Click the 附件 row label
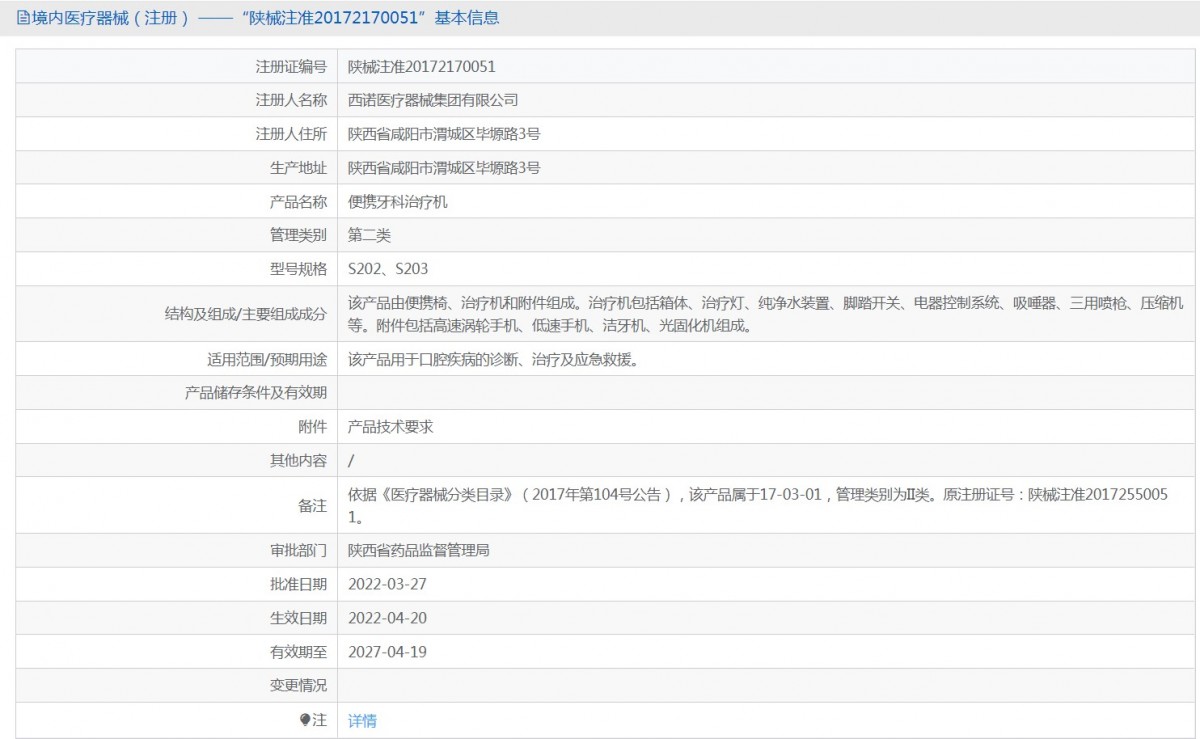1200x739 pixels. pyautogui.click(x=313, y=426)
